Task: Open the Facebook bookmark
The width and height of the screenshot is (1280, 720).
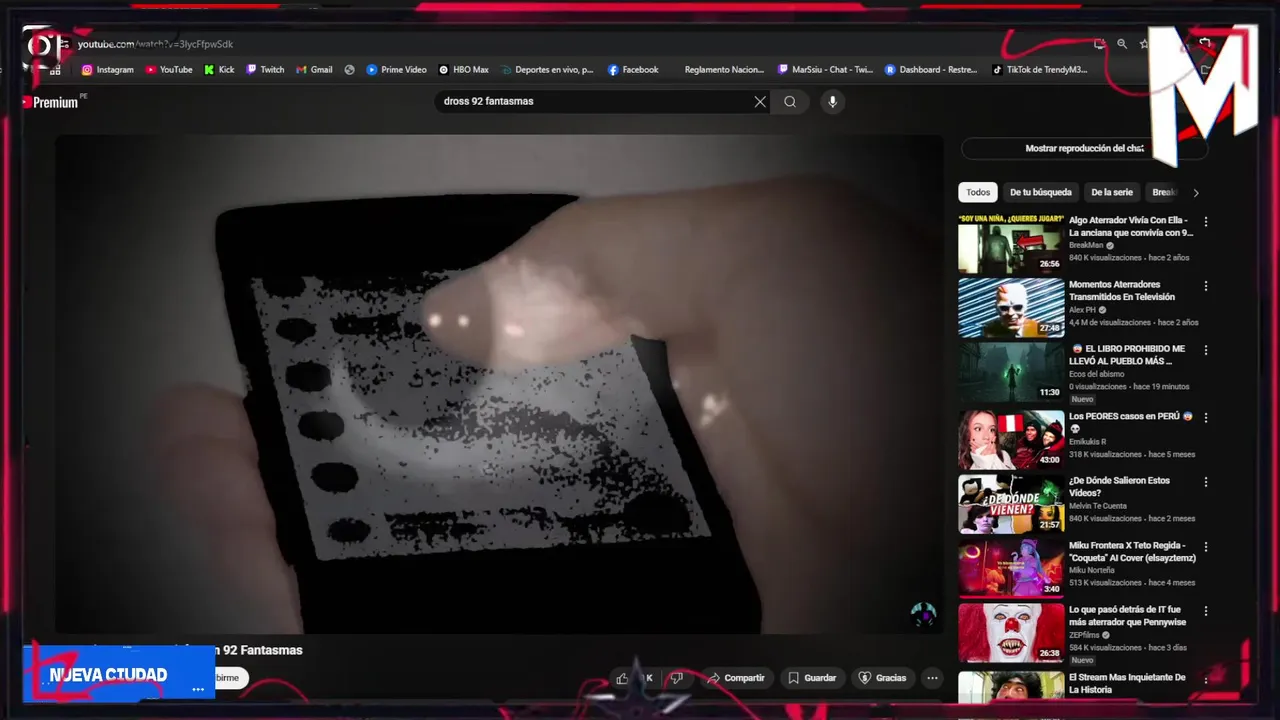Action: tap(633, 70)
